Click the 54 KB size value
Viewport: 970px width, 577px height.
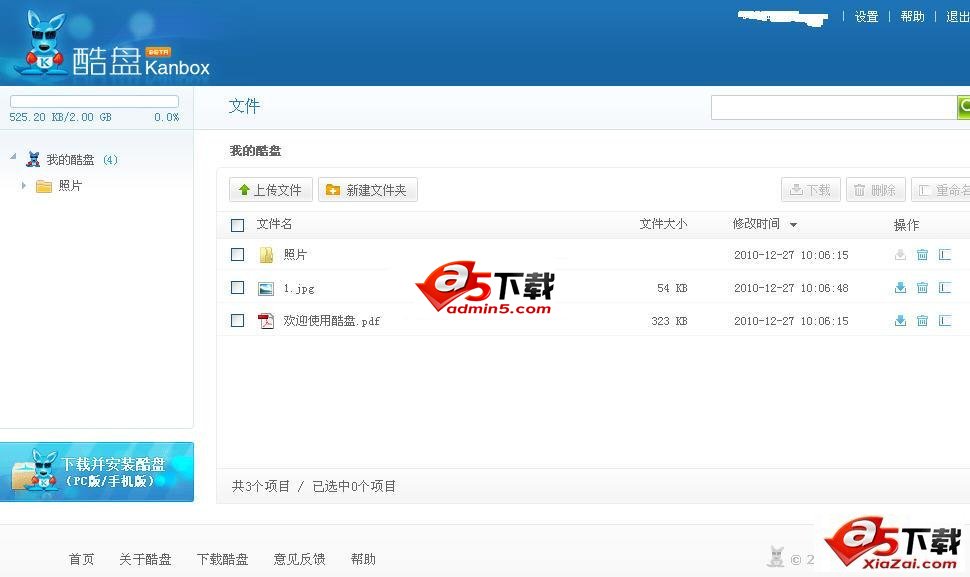click(672, 288)
